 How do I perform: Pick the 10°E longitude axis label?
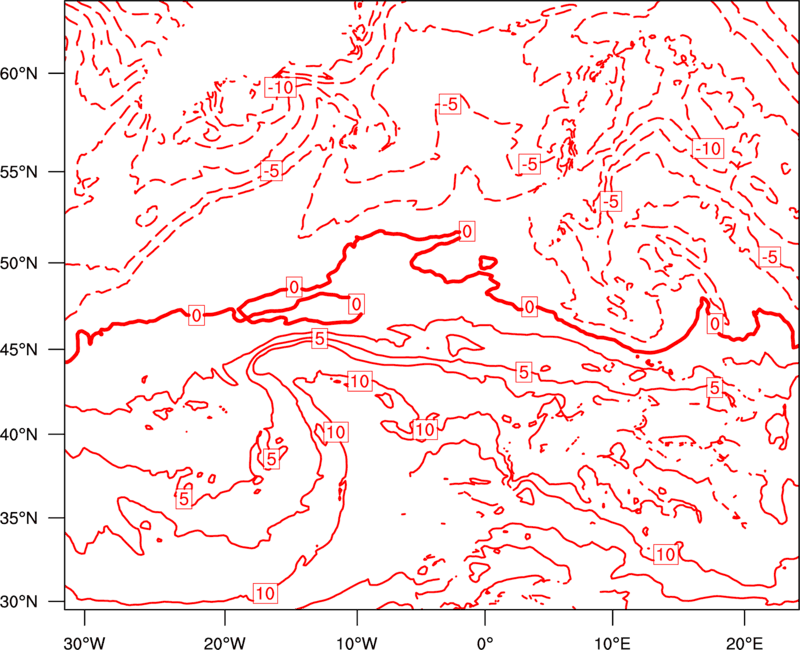coord(612,642)
